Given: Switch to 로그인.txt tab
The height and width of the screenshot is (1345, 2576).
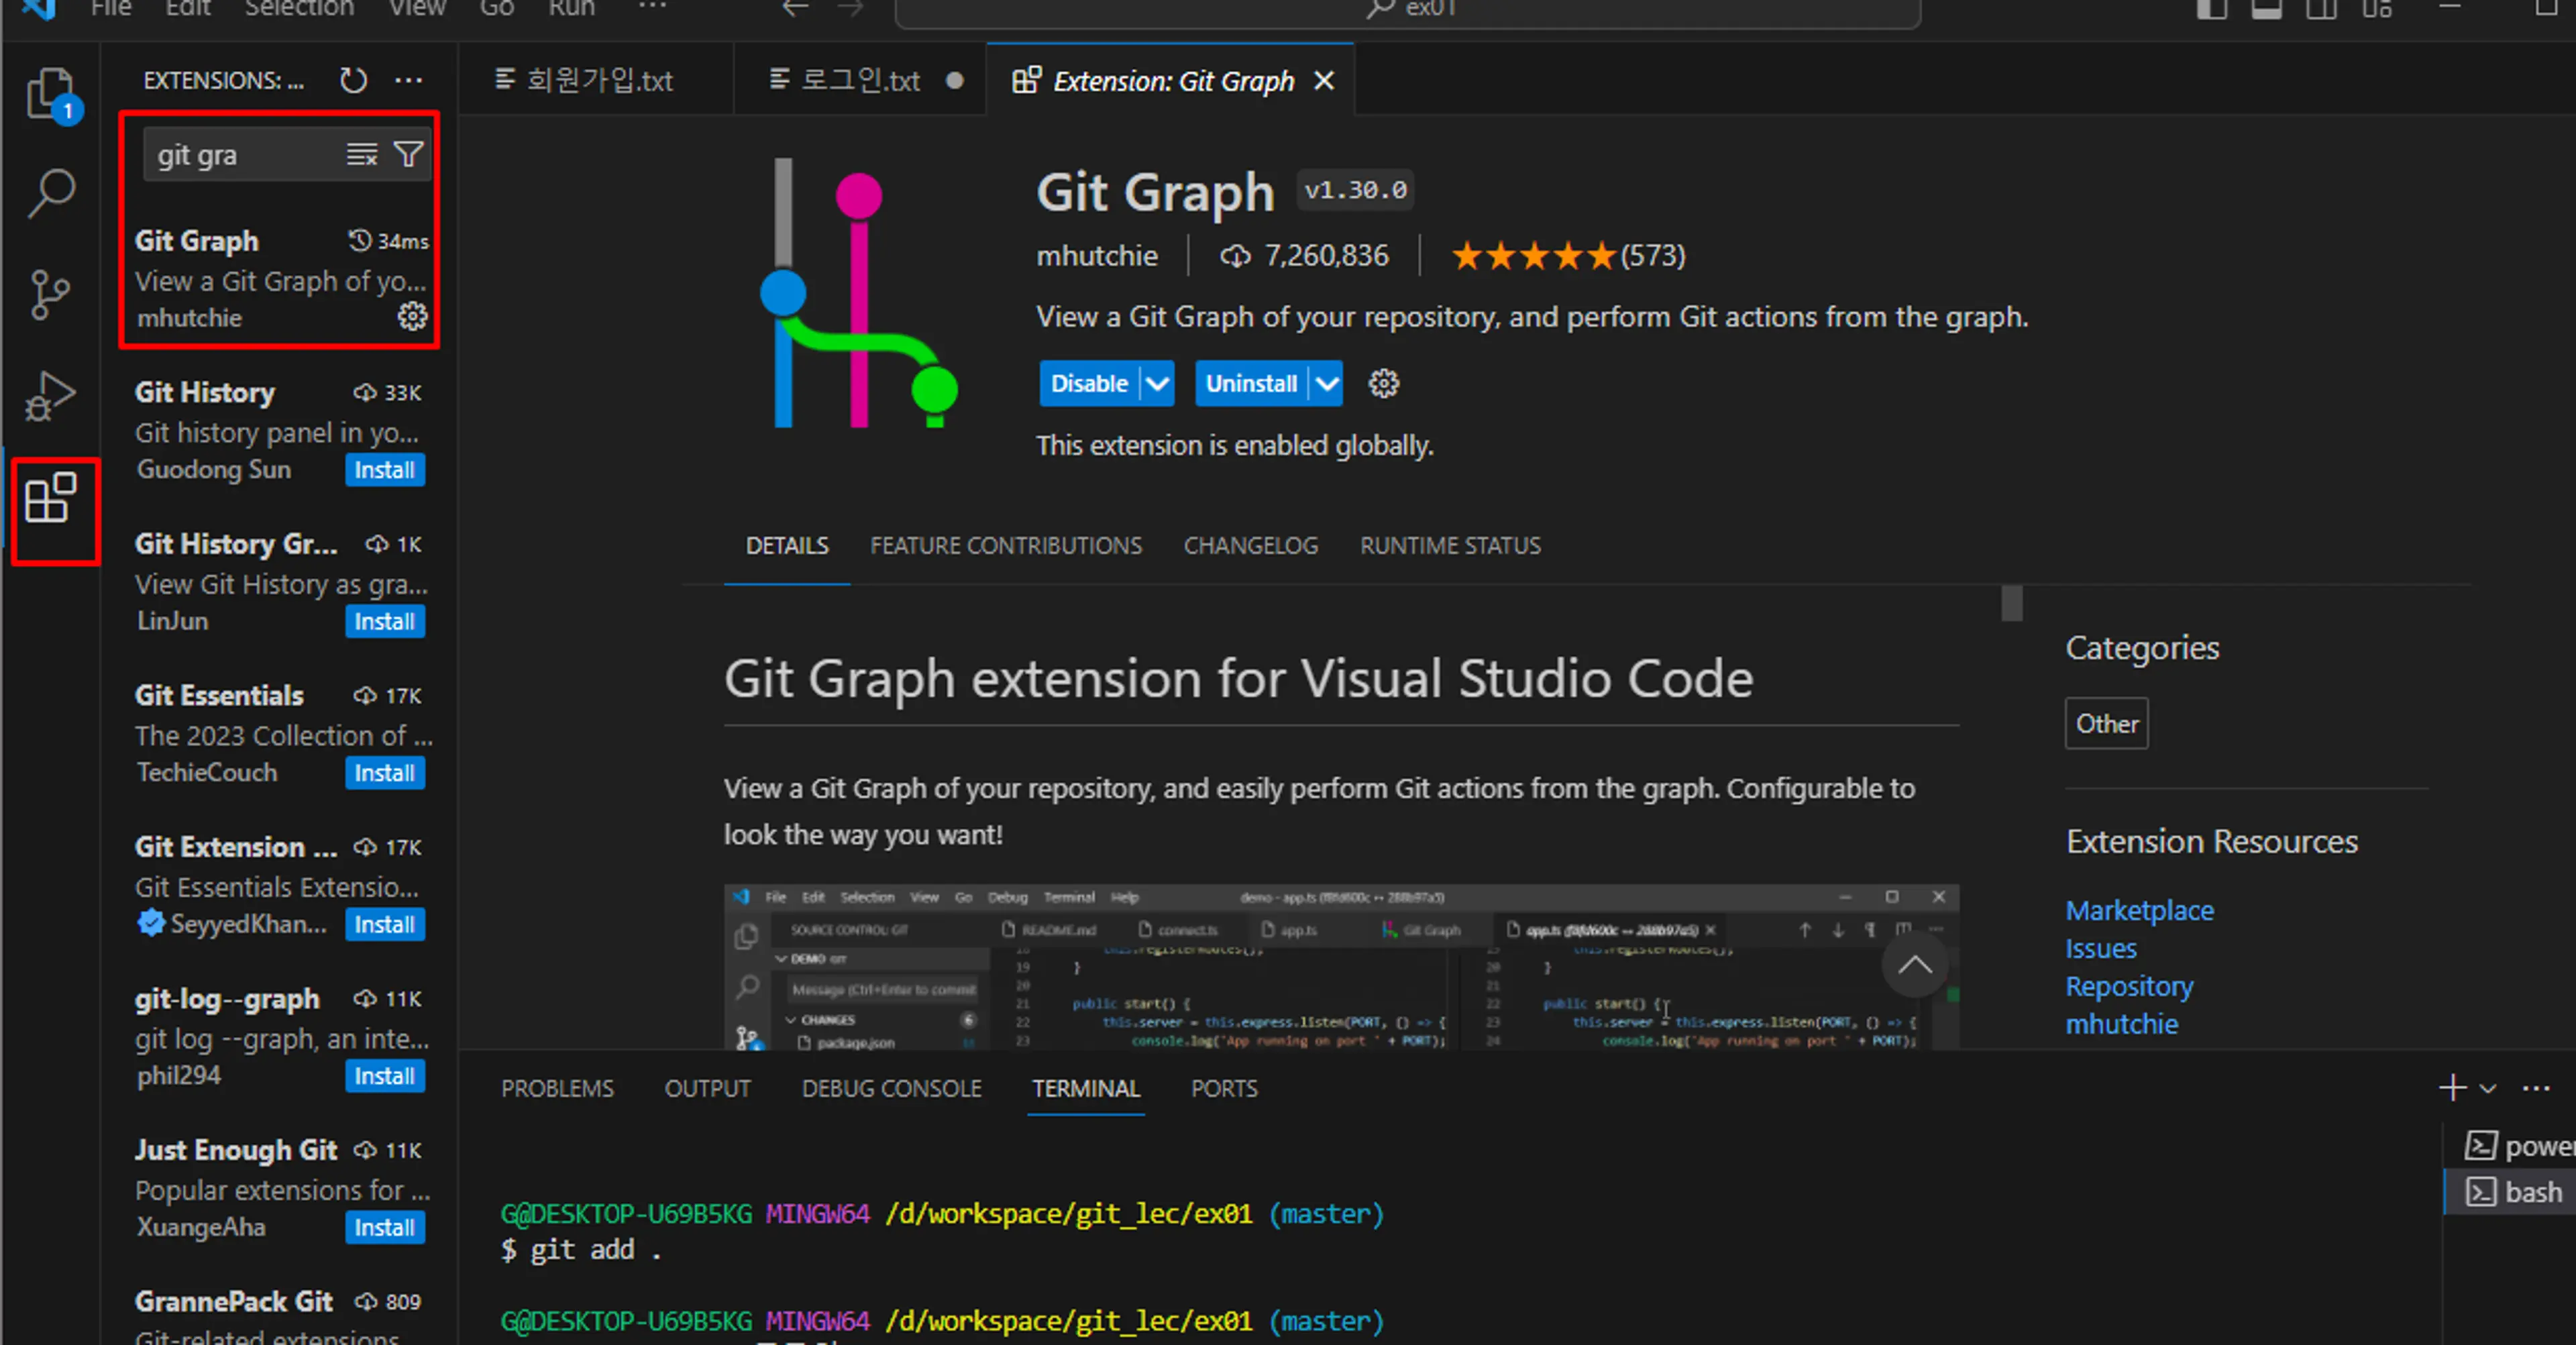Looking at the screenshot, I should [860, 81].
